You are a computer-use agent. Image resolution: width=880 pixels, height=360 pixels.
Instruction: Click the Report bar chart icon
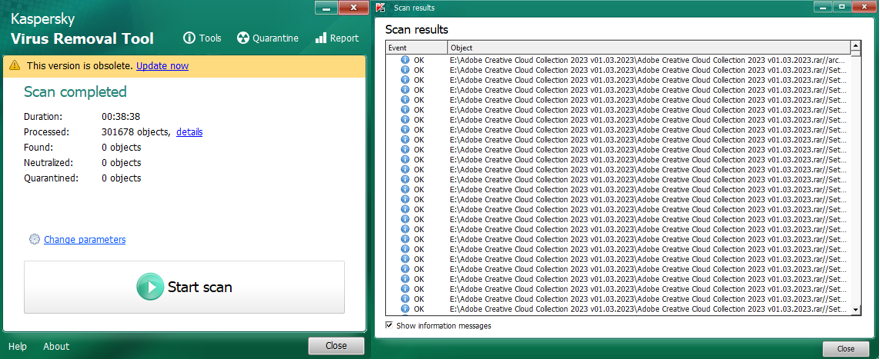click(320, 38)
